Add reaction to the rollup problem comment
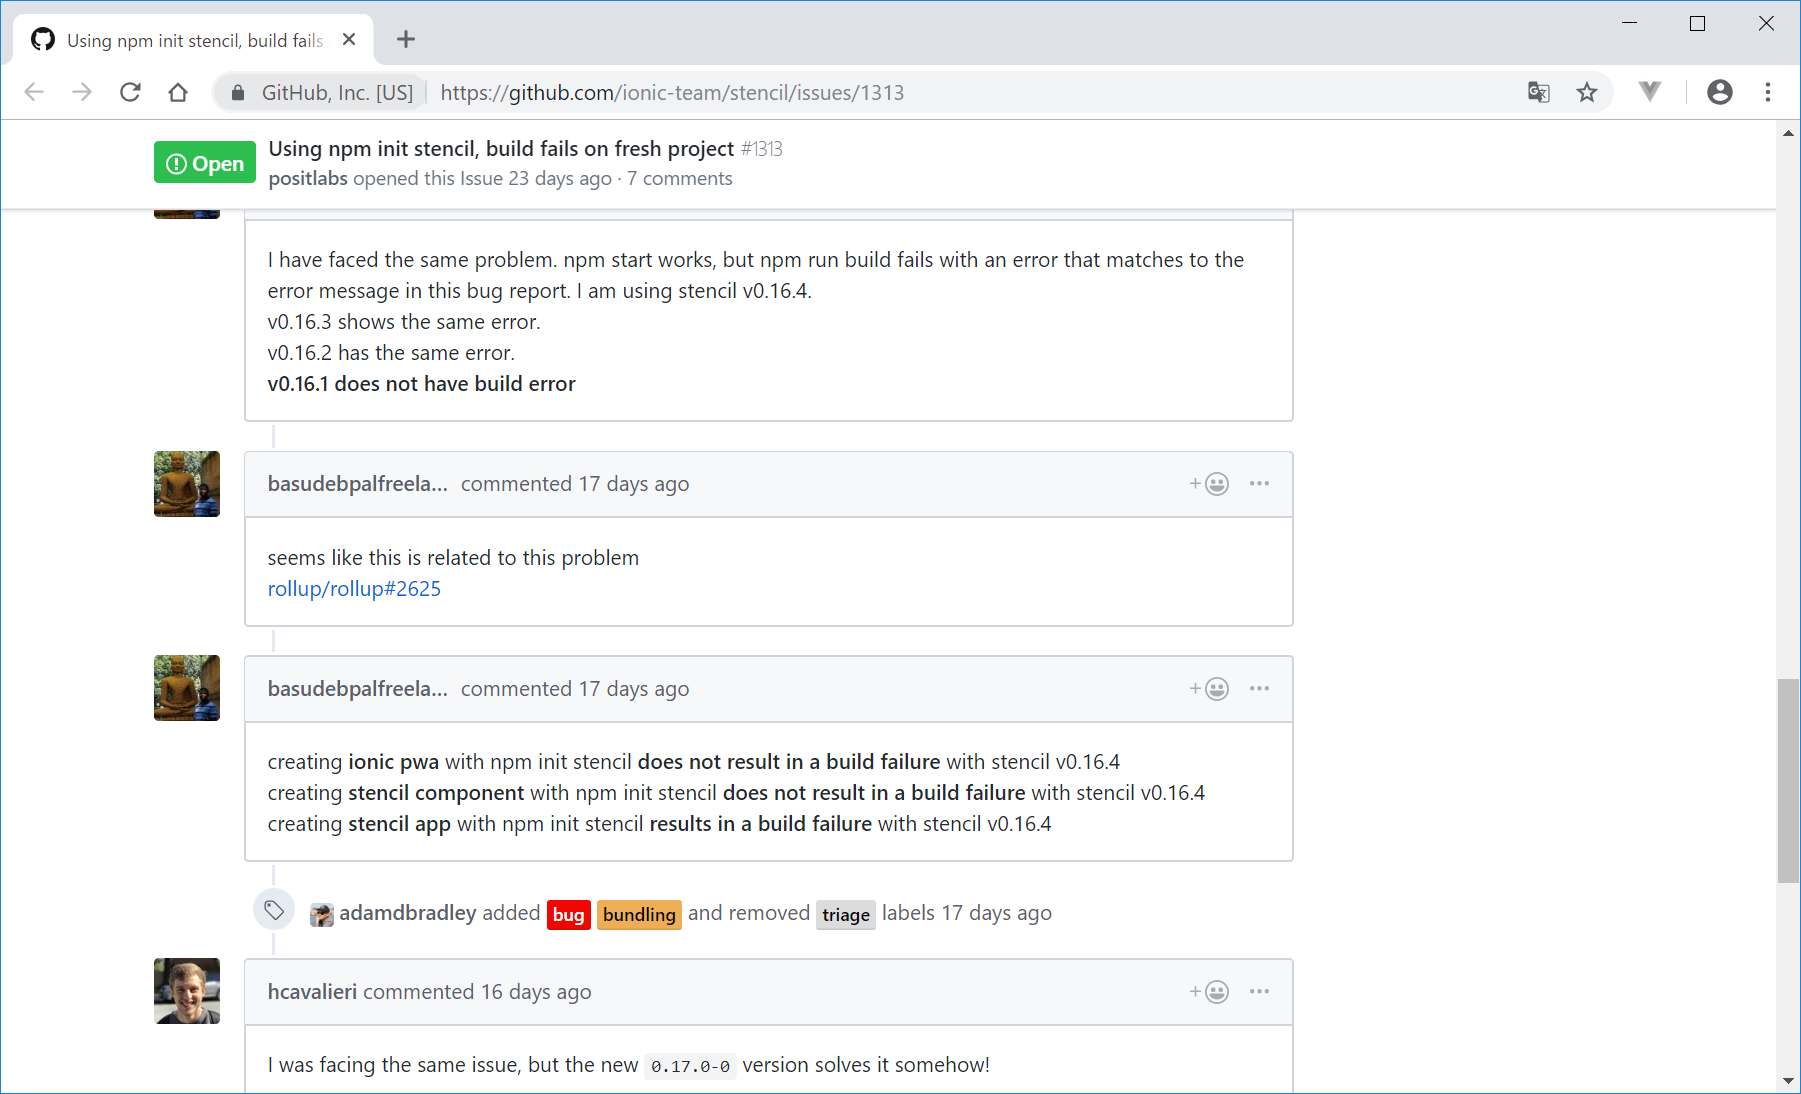 tap(1209, 484)
